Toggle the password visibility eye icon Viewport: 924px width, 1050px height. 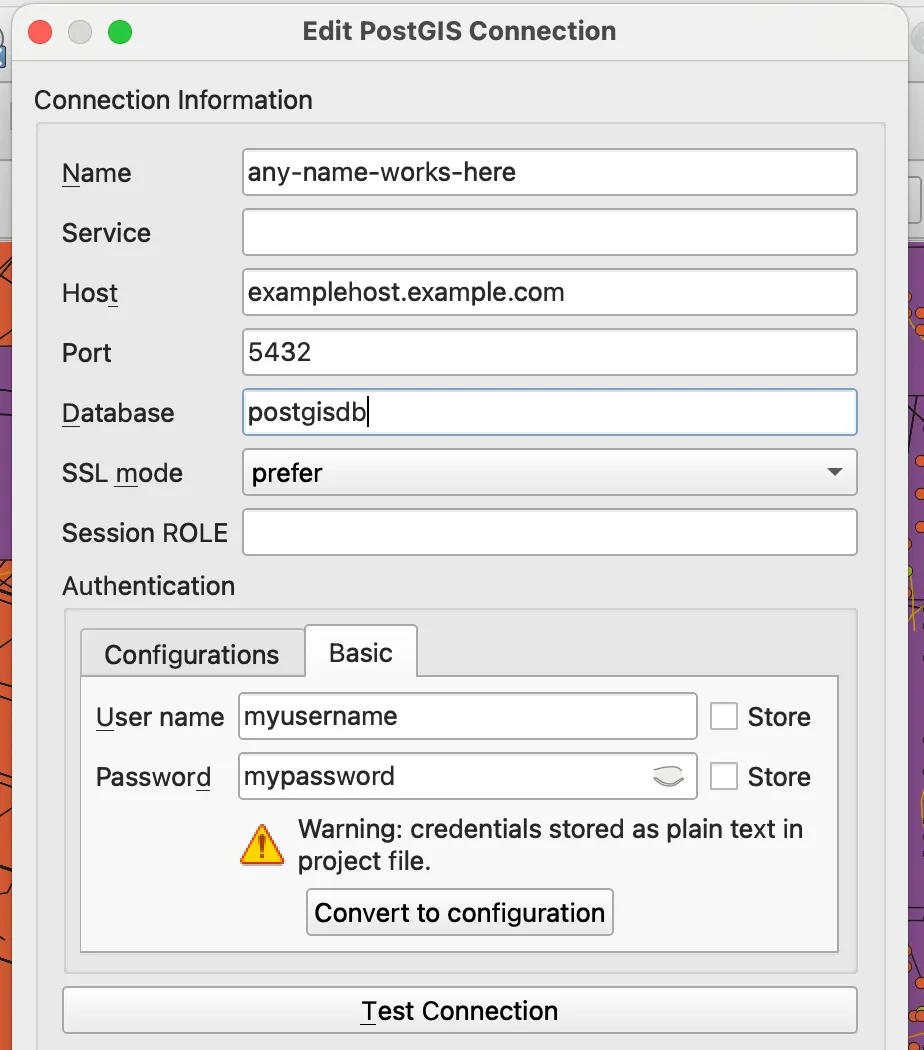(668, 777)
